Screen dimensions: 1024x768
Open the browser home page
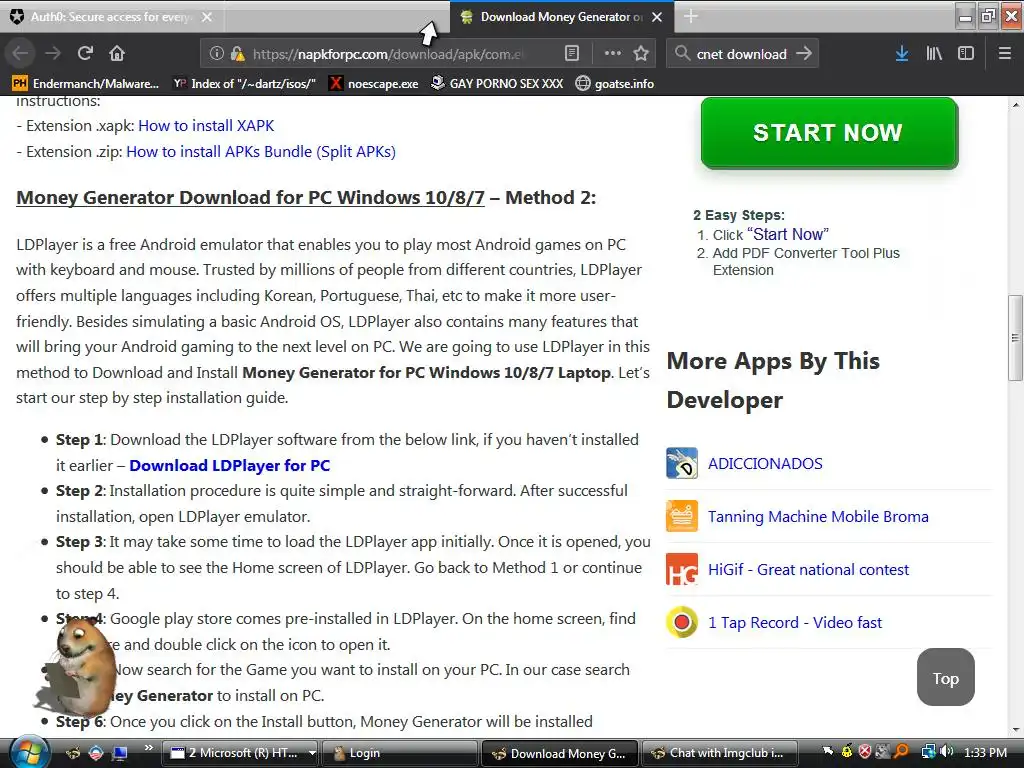pos(117,54)
